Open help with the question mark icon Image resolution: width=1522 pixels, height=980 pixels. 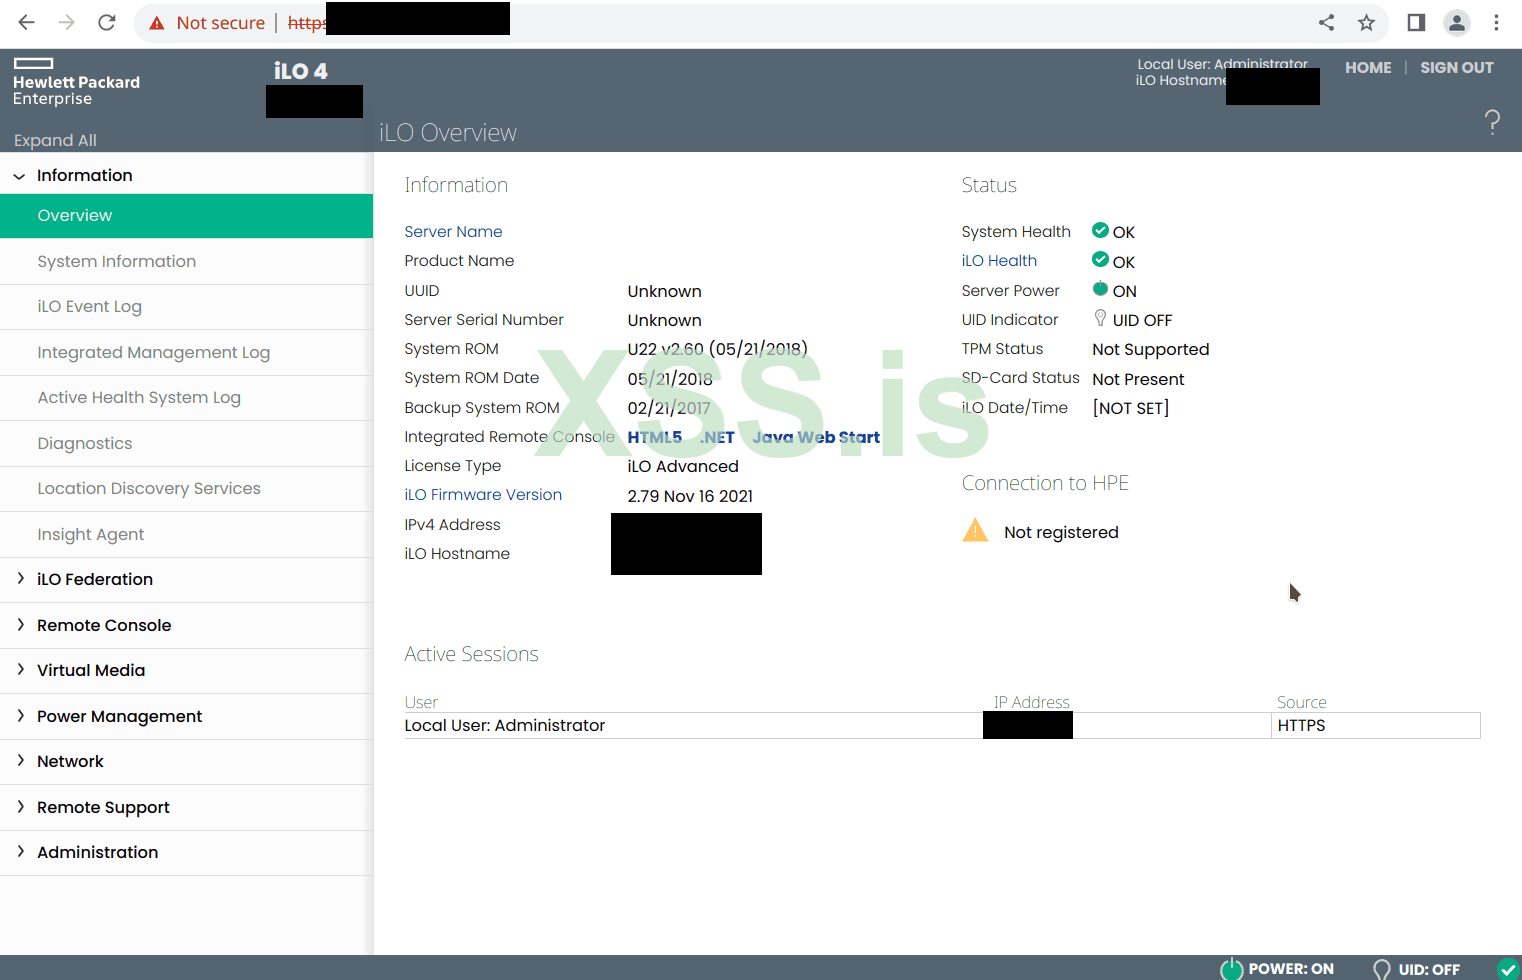point(1492,122)
